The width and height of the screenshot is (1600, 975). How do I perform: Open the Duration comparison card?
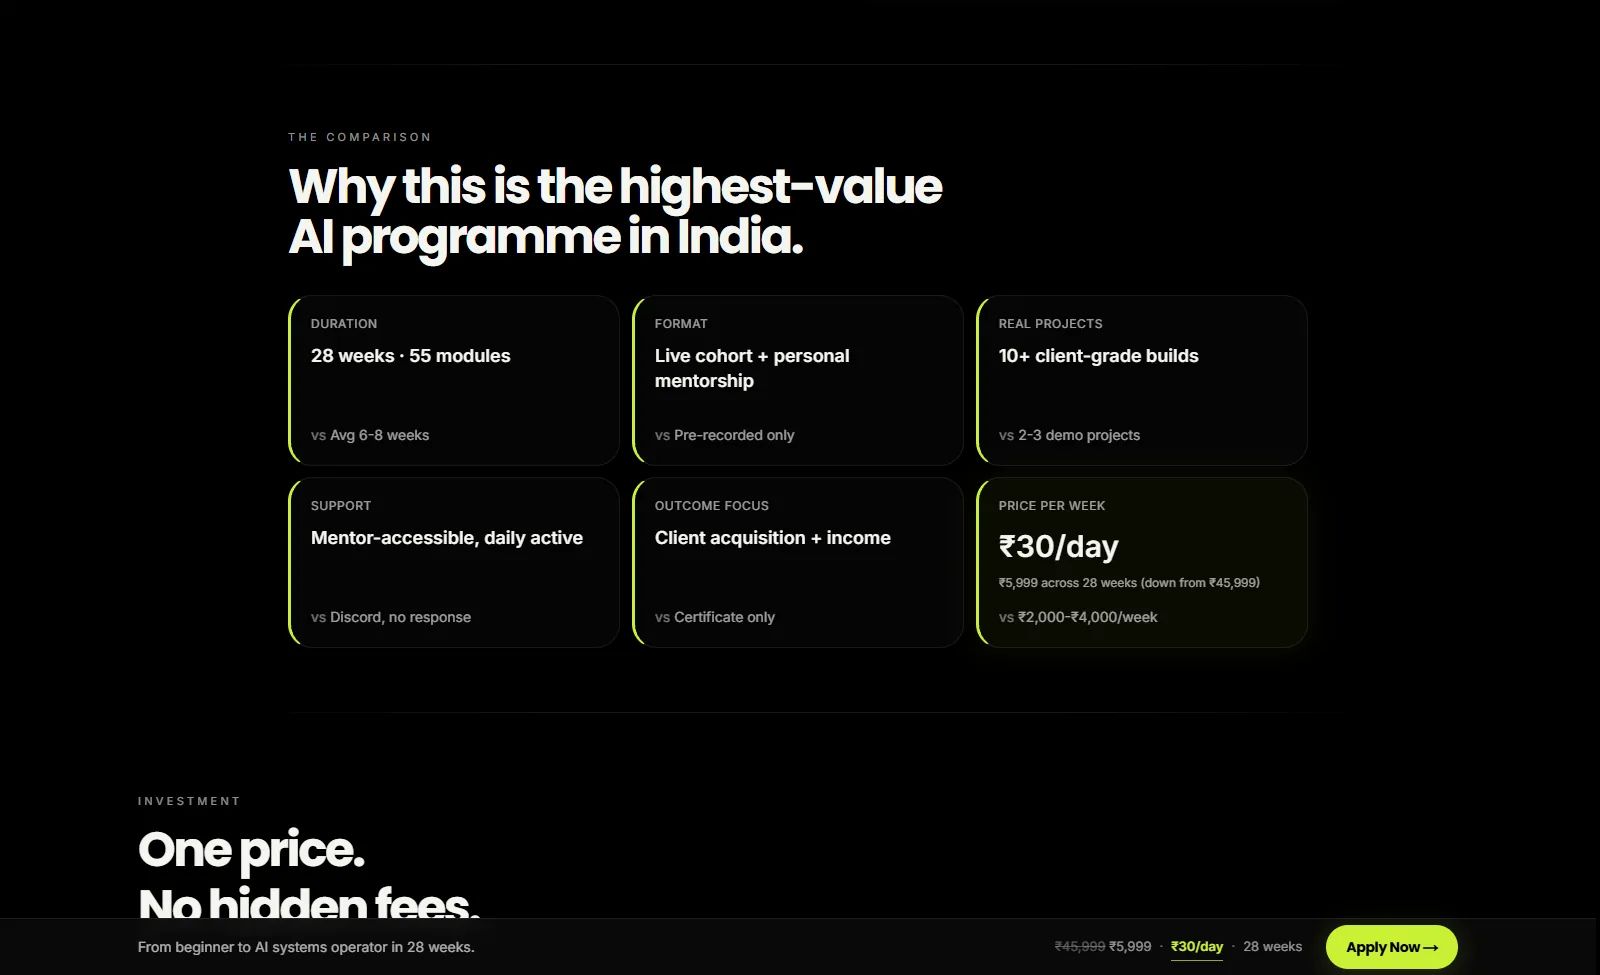[454, 380]
